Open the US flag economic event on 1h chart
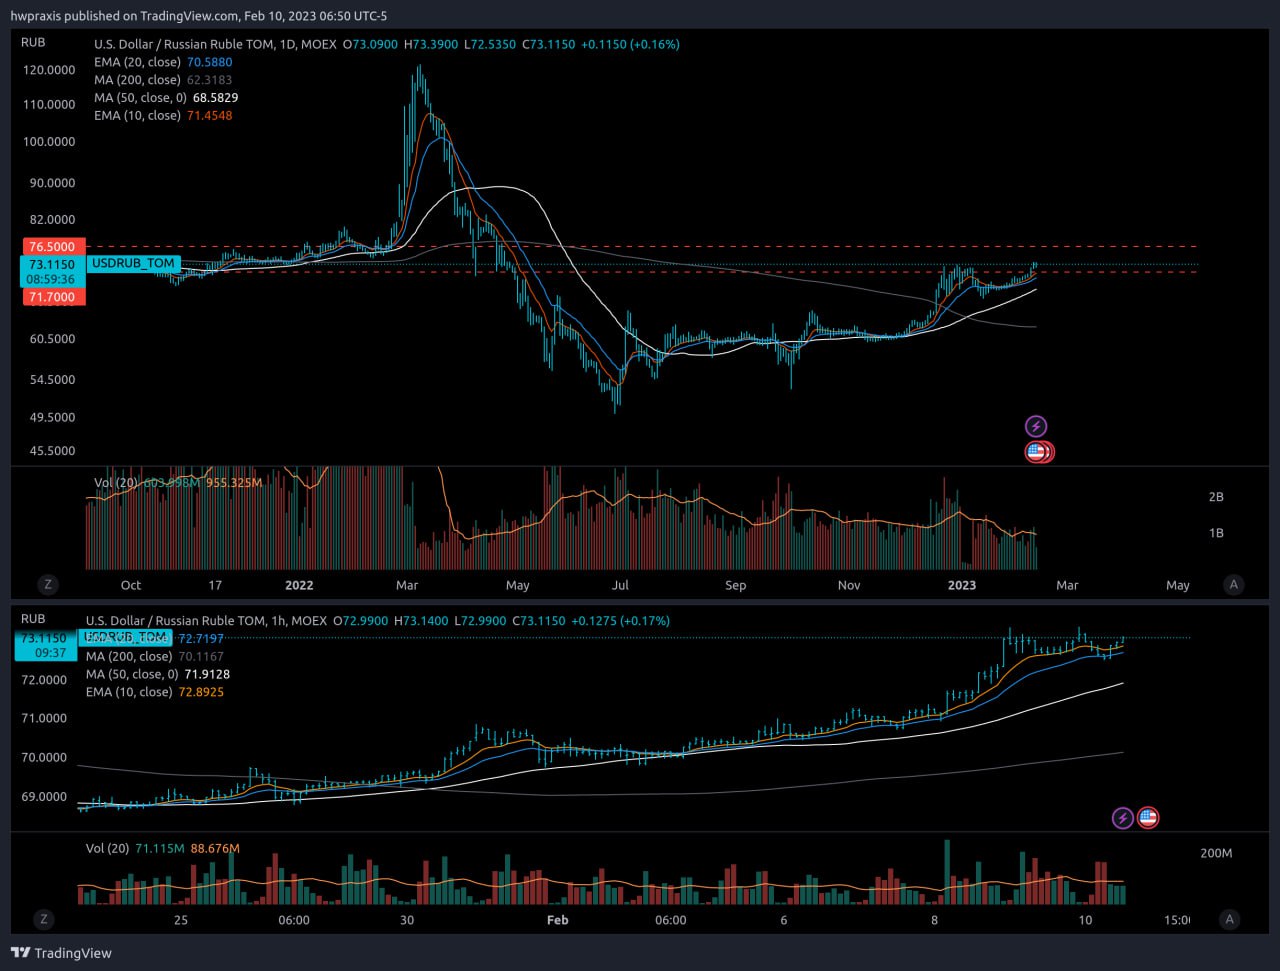Viewport: 1280px width, 971px height. point(1148,818)
